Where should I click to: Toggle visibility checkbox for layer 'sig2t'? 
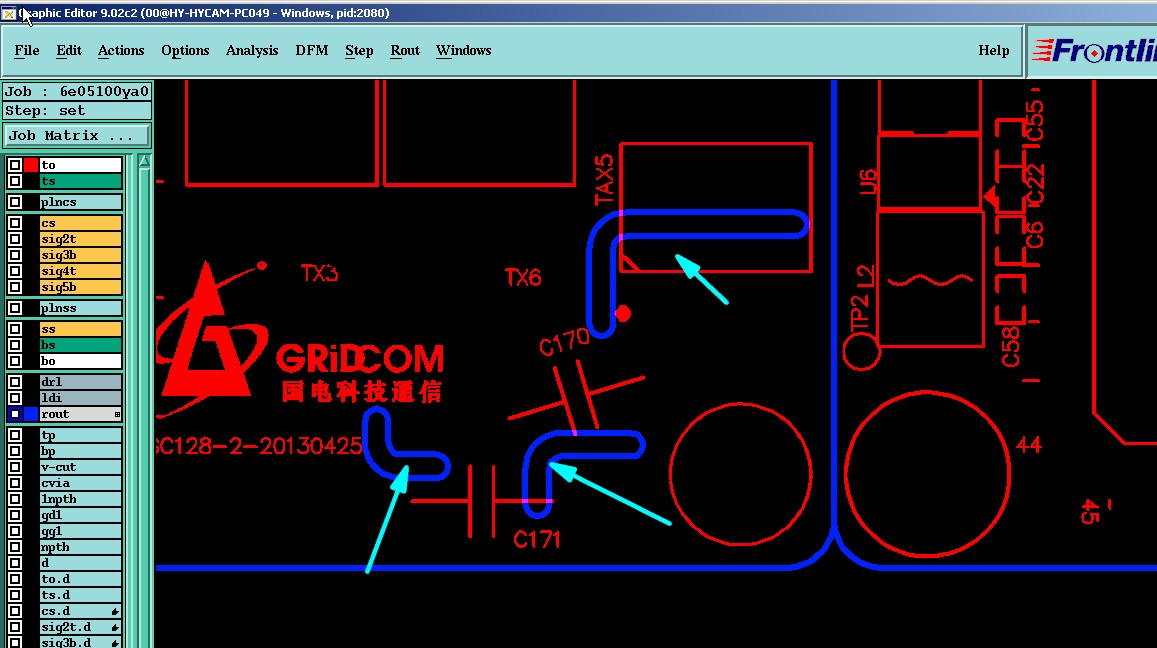[14, 239]
